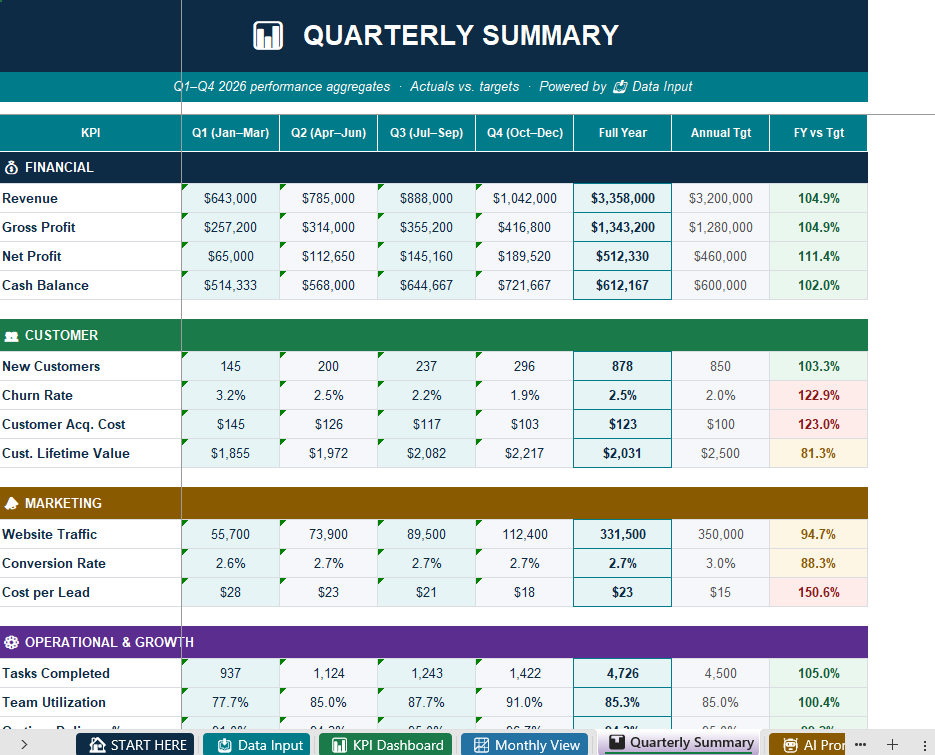Open the hidden sheet tabs overflow menu
The width and height of the screenshot is (935, 755).
(x=860, y=744)
